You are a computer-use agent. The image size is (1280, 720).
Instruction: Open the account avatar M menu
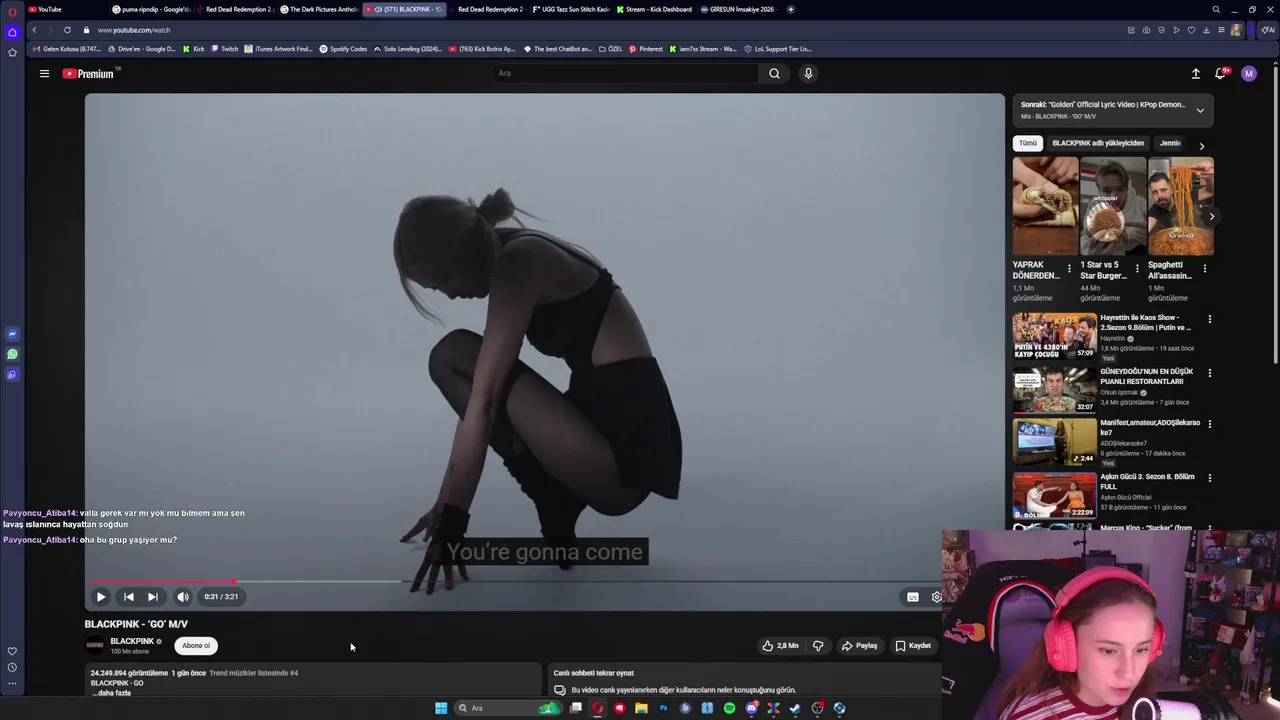pyautogui.click(x=1248, y=73)
